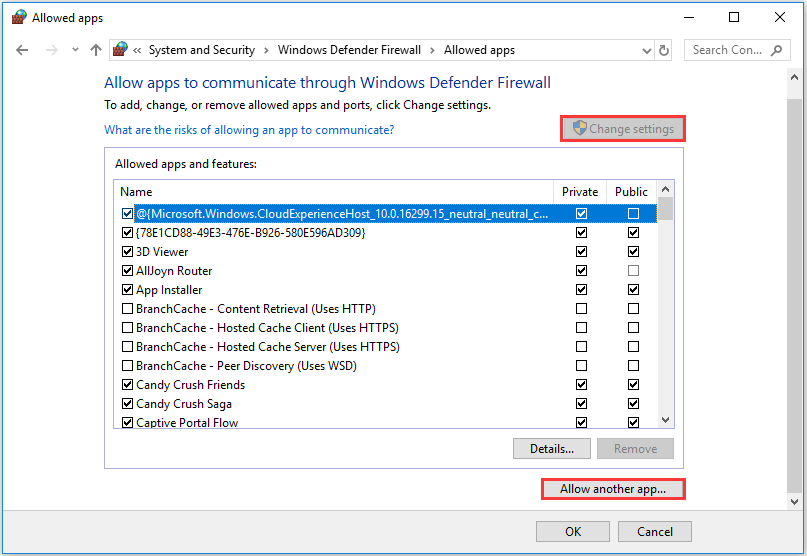Click the Private column header
The image size is (807, 556).
click(580, 192)
